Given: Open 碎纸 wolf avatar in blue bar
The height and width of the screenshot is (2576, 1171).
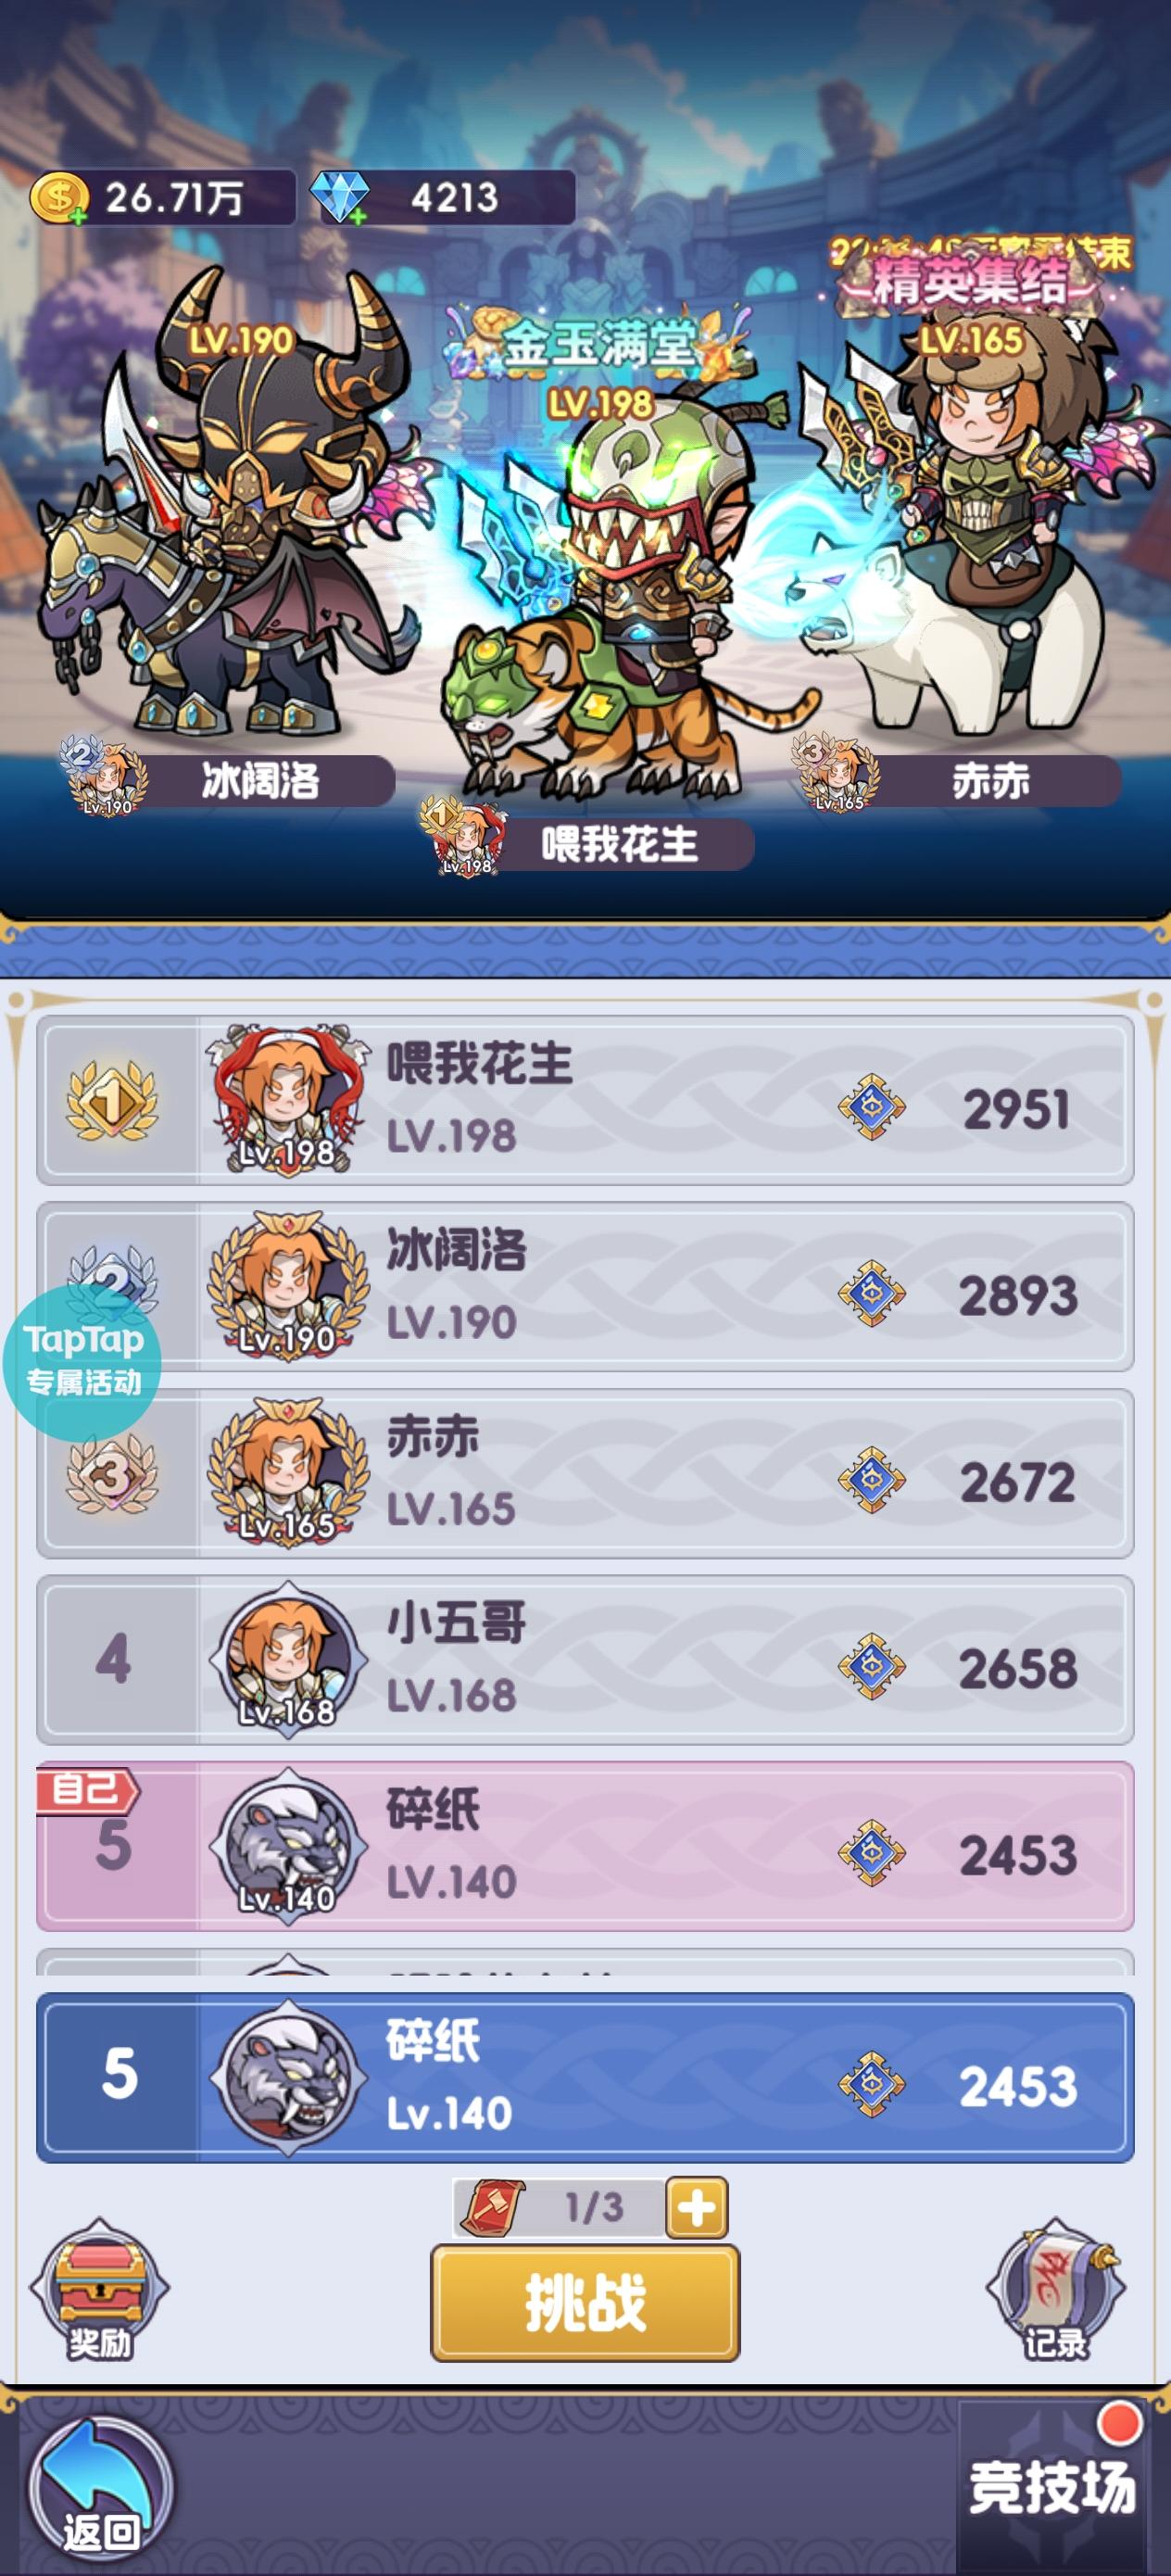Looking at the screenshot, I should 288,2077.
